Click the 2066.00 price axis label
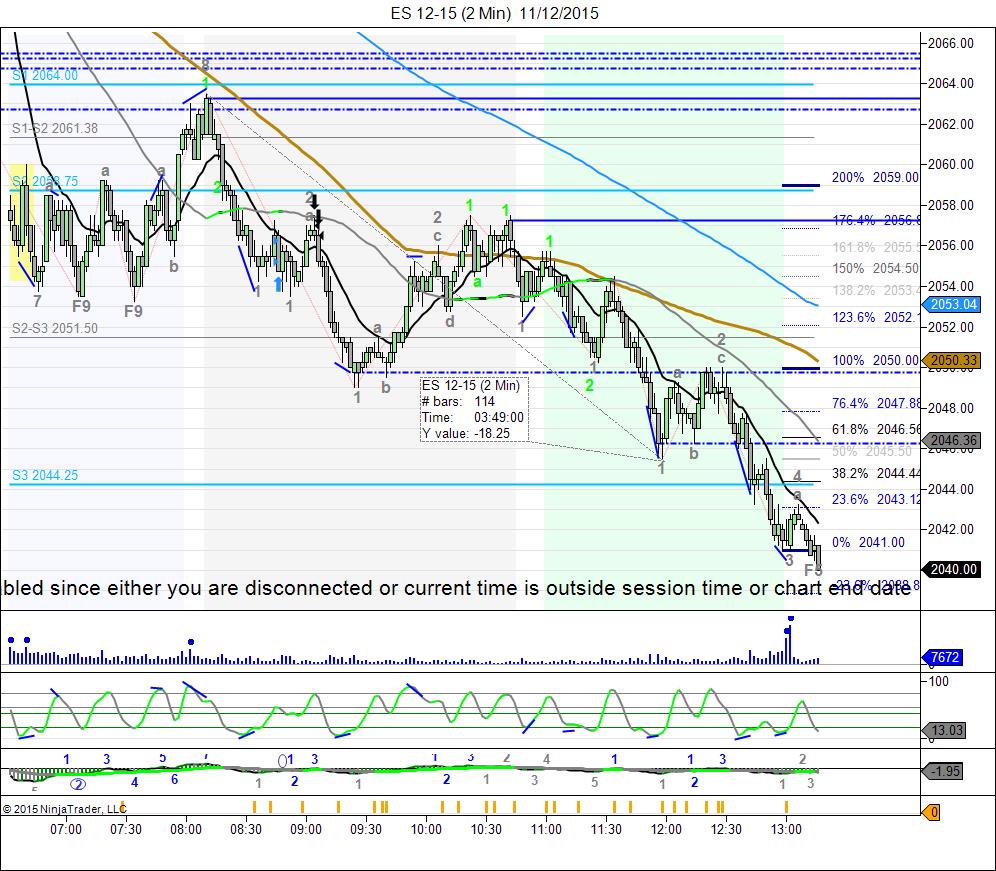The width and height of the screenshot is (996, 871). pos(950,43)
